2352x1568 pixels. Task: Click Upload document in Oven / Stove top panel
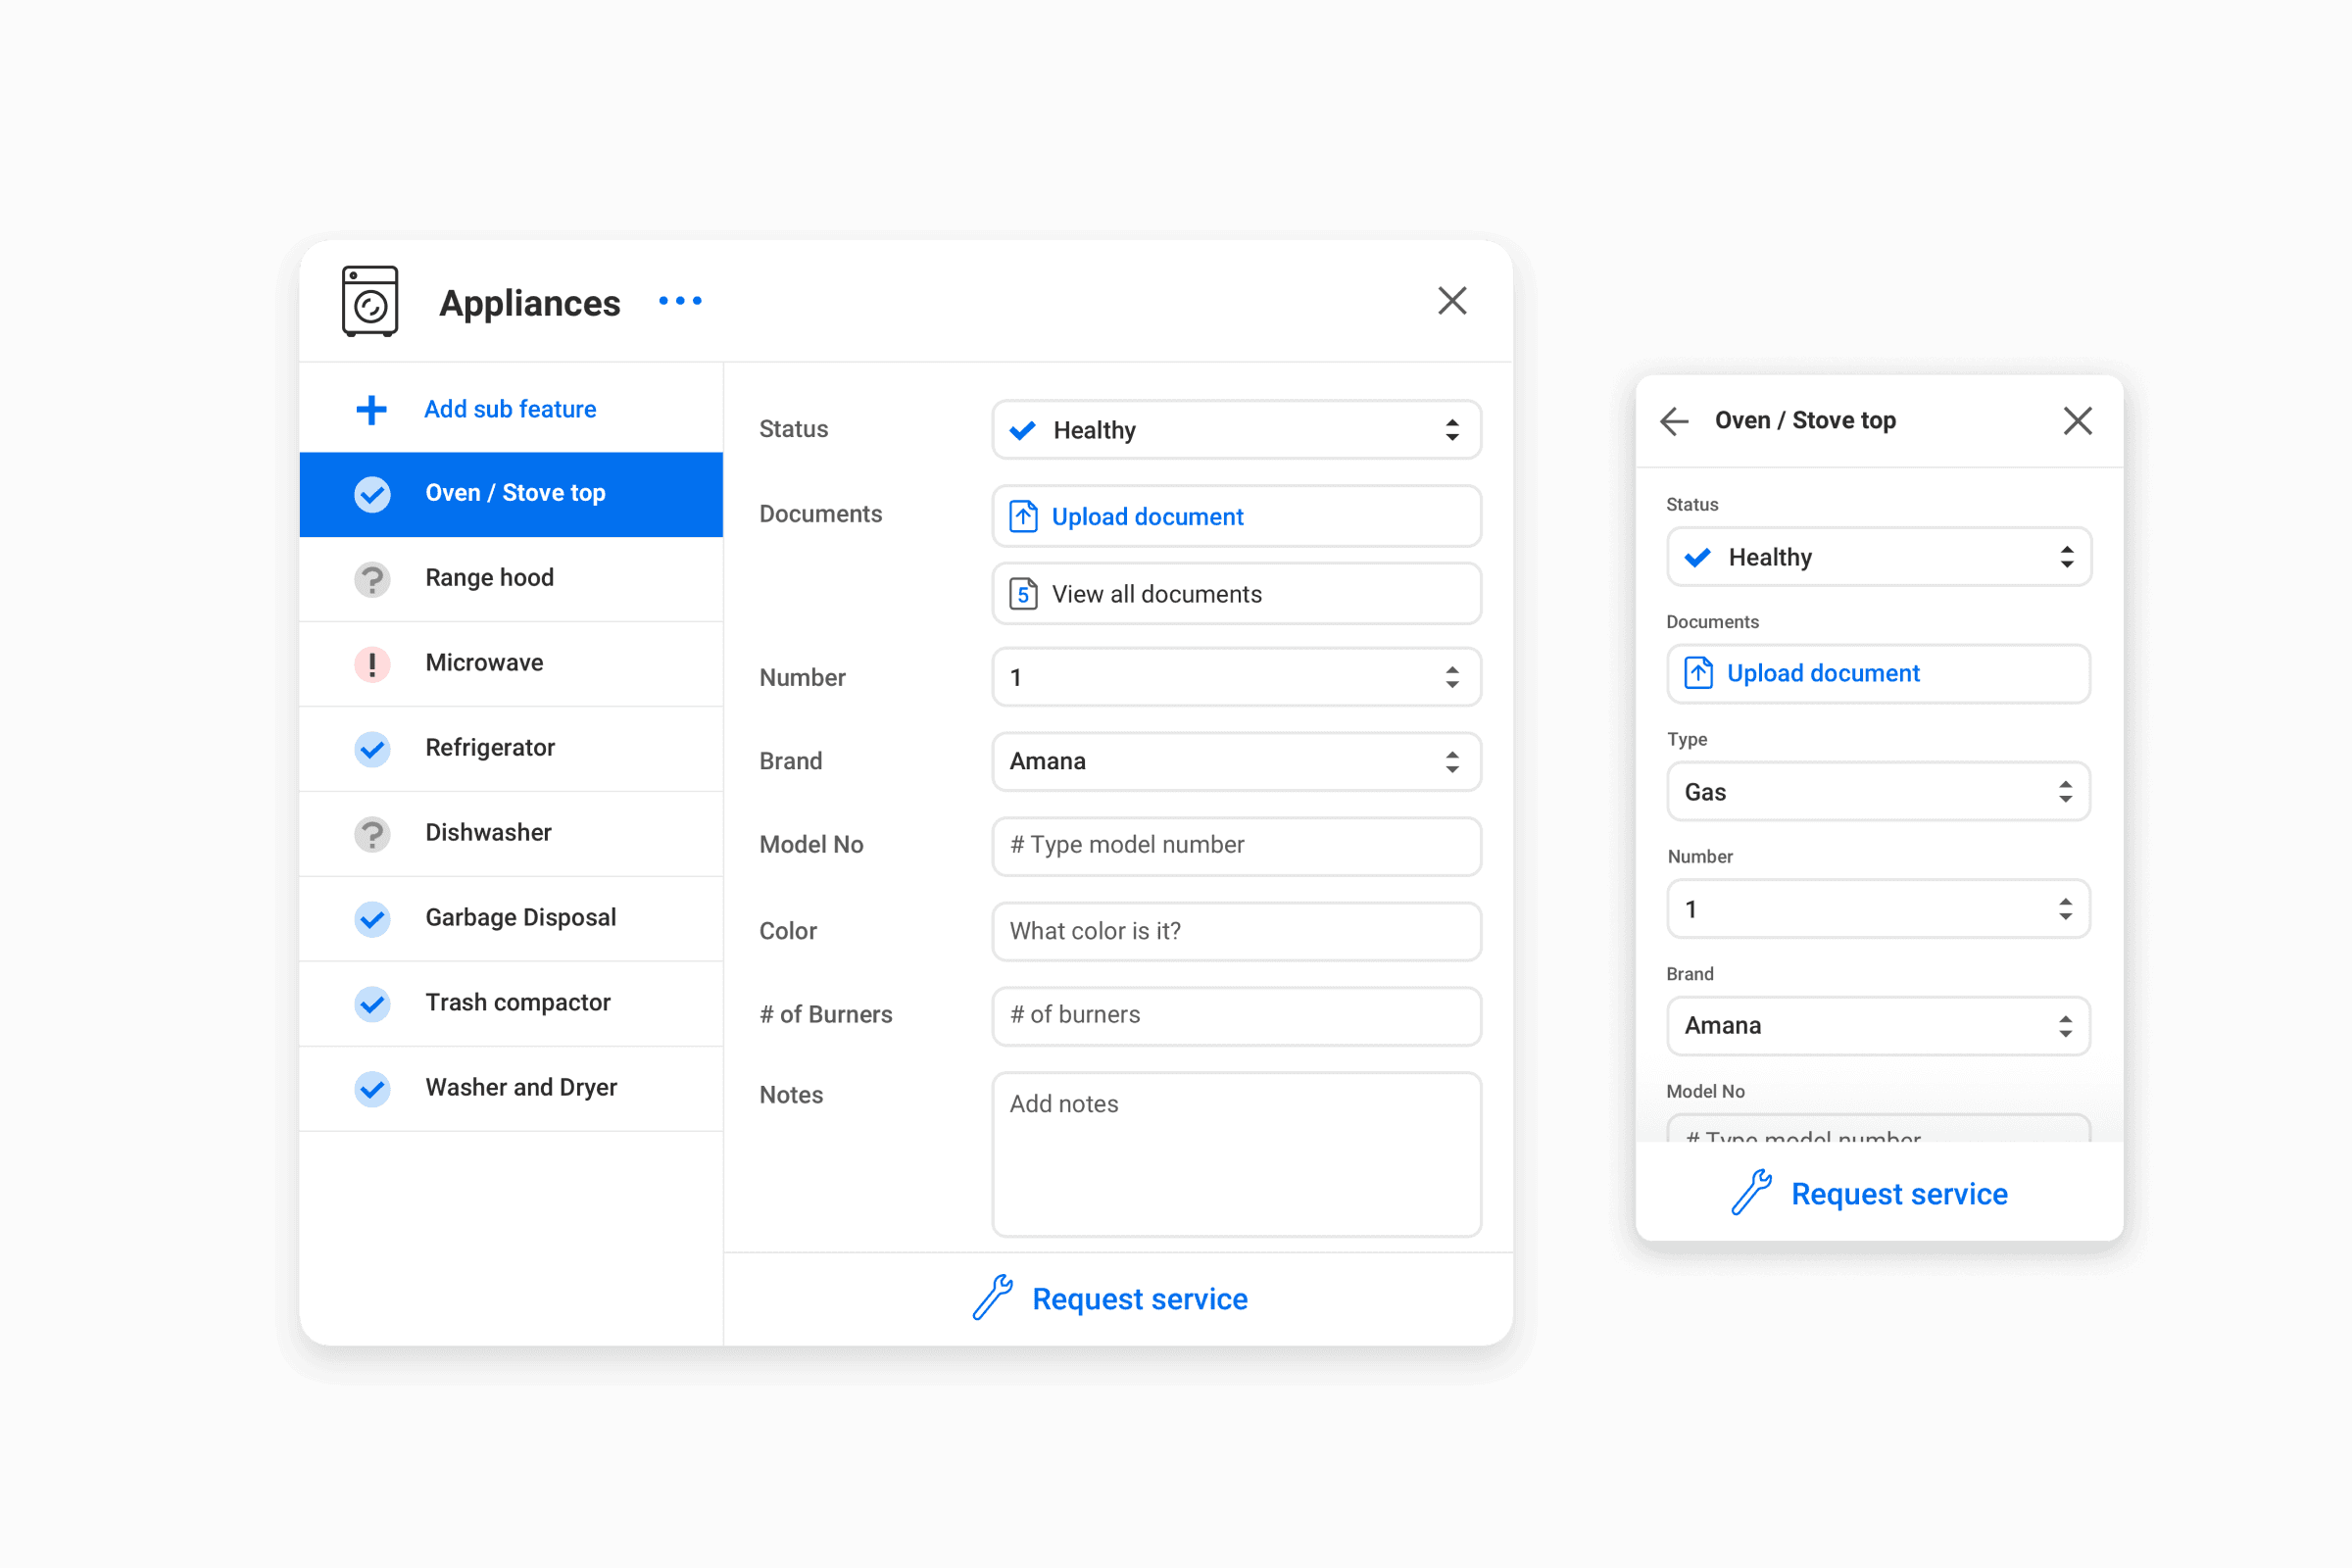[1878, 674]
